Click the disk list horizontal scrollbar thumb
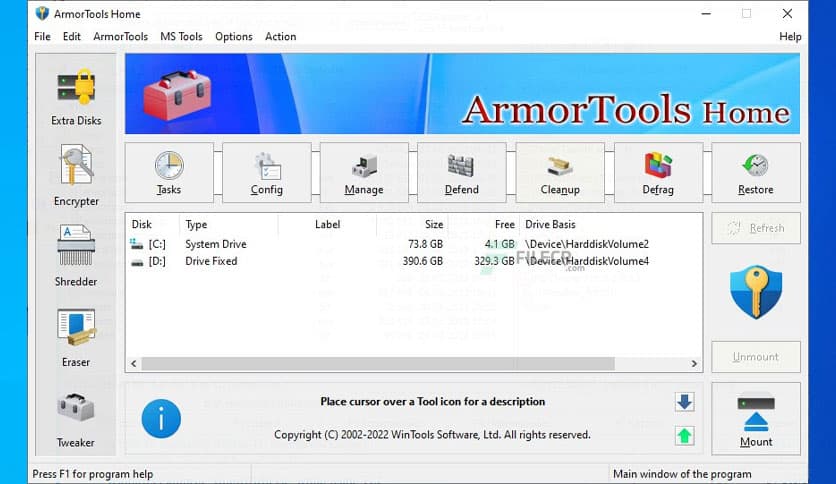The height and width of the screenshot is (484, 836). coord(378,364)
